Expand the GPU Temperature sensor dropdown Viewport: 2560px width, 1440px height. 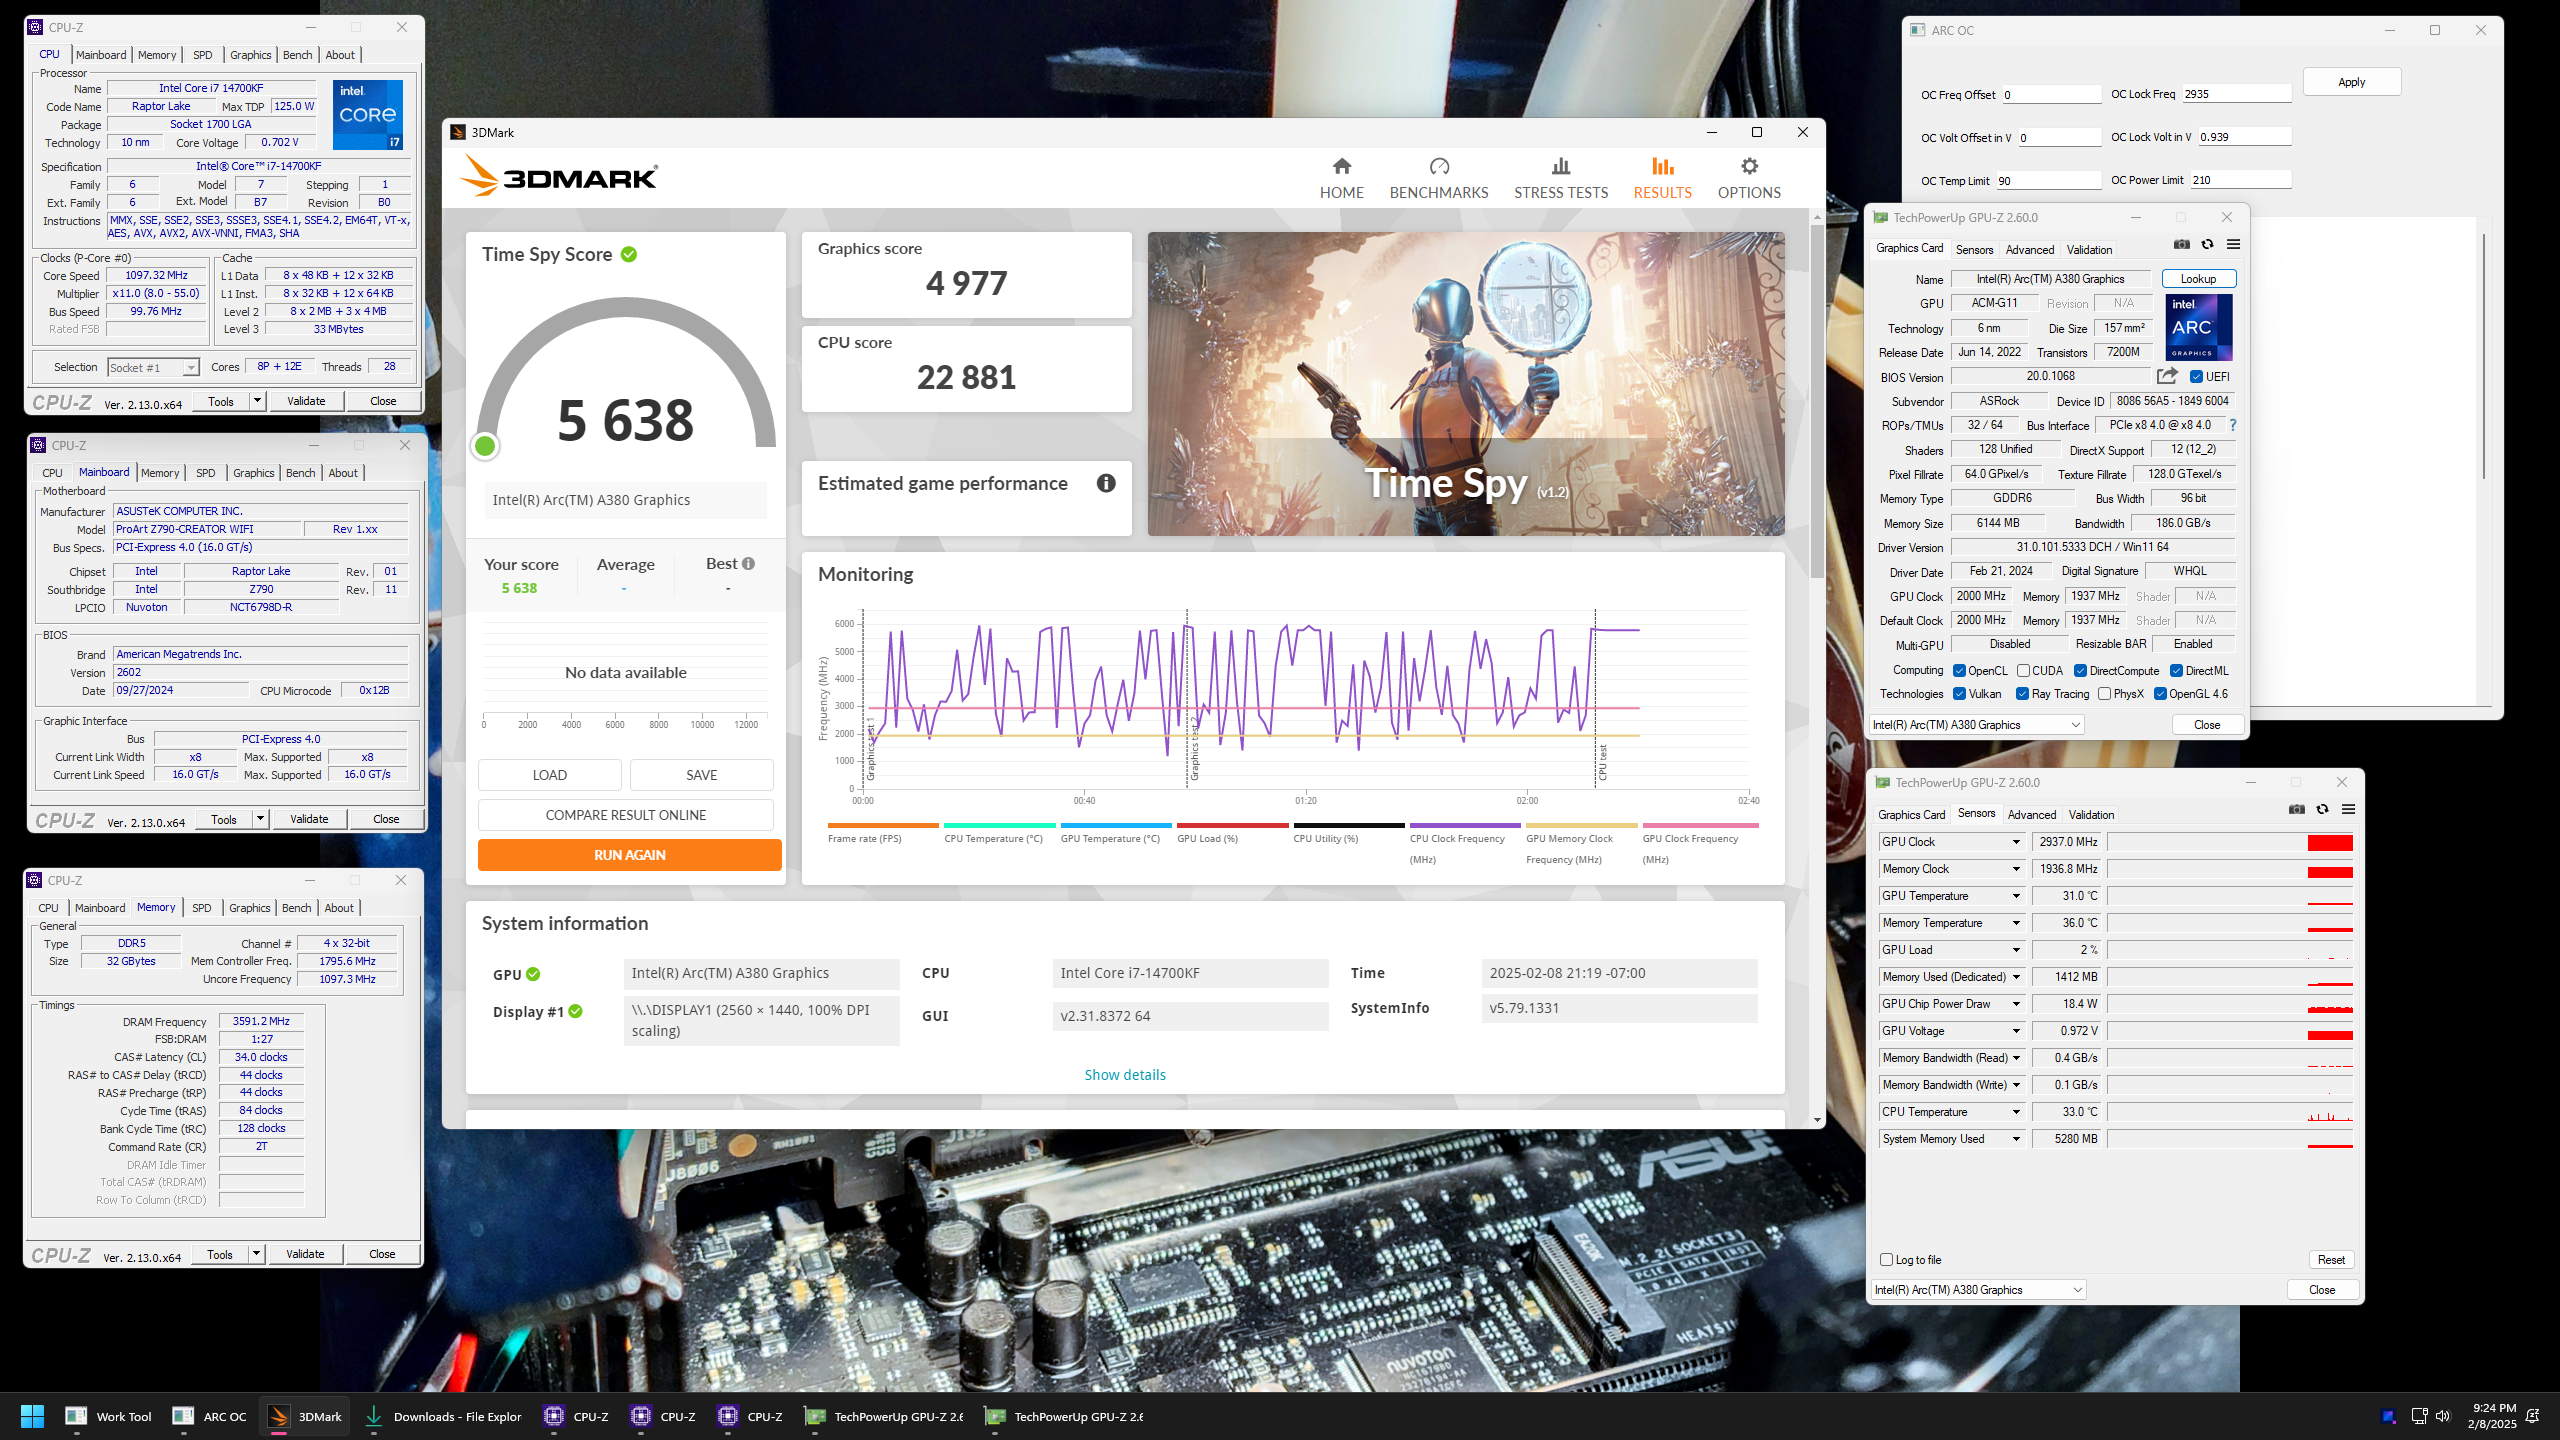tap(2016, 896)
